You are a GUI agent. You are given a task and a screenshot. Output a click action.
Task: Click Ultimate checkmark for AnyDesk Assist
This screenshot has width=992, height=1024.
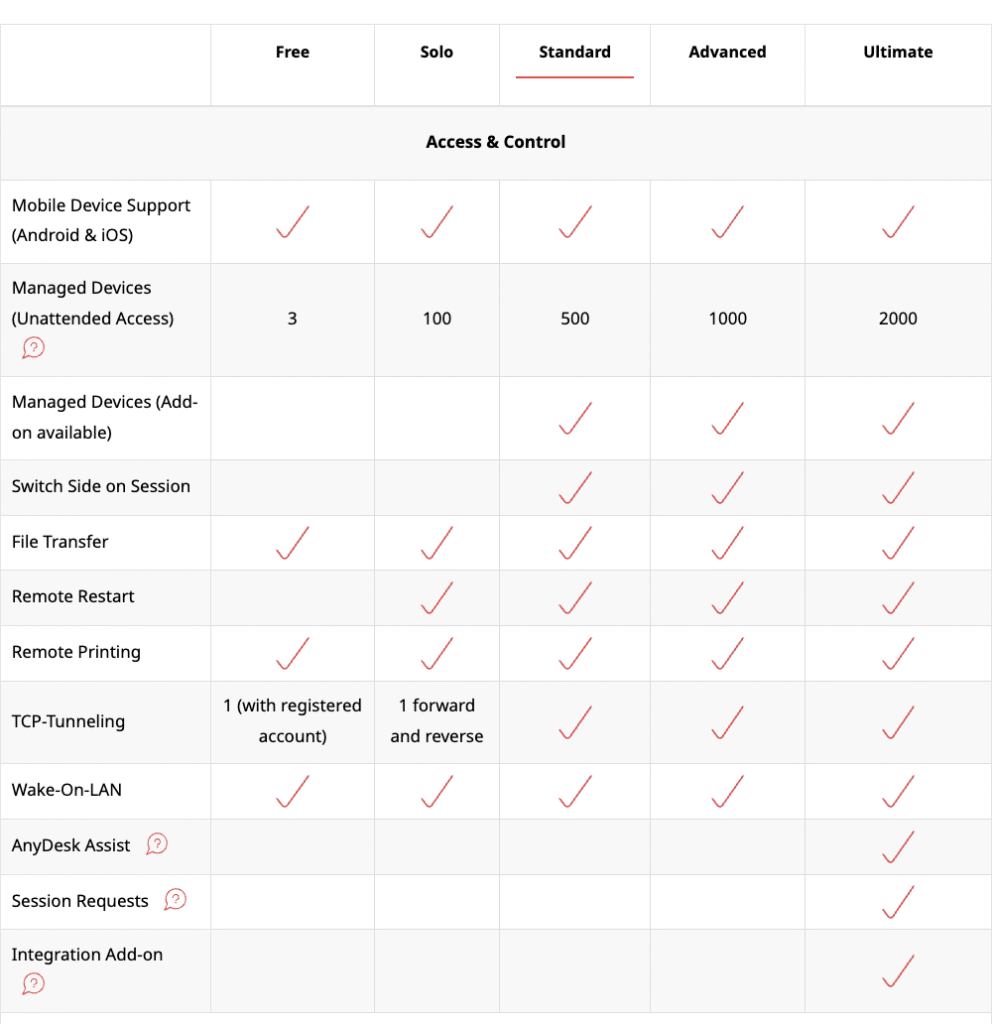(x=898, y=847)
